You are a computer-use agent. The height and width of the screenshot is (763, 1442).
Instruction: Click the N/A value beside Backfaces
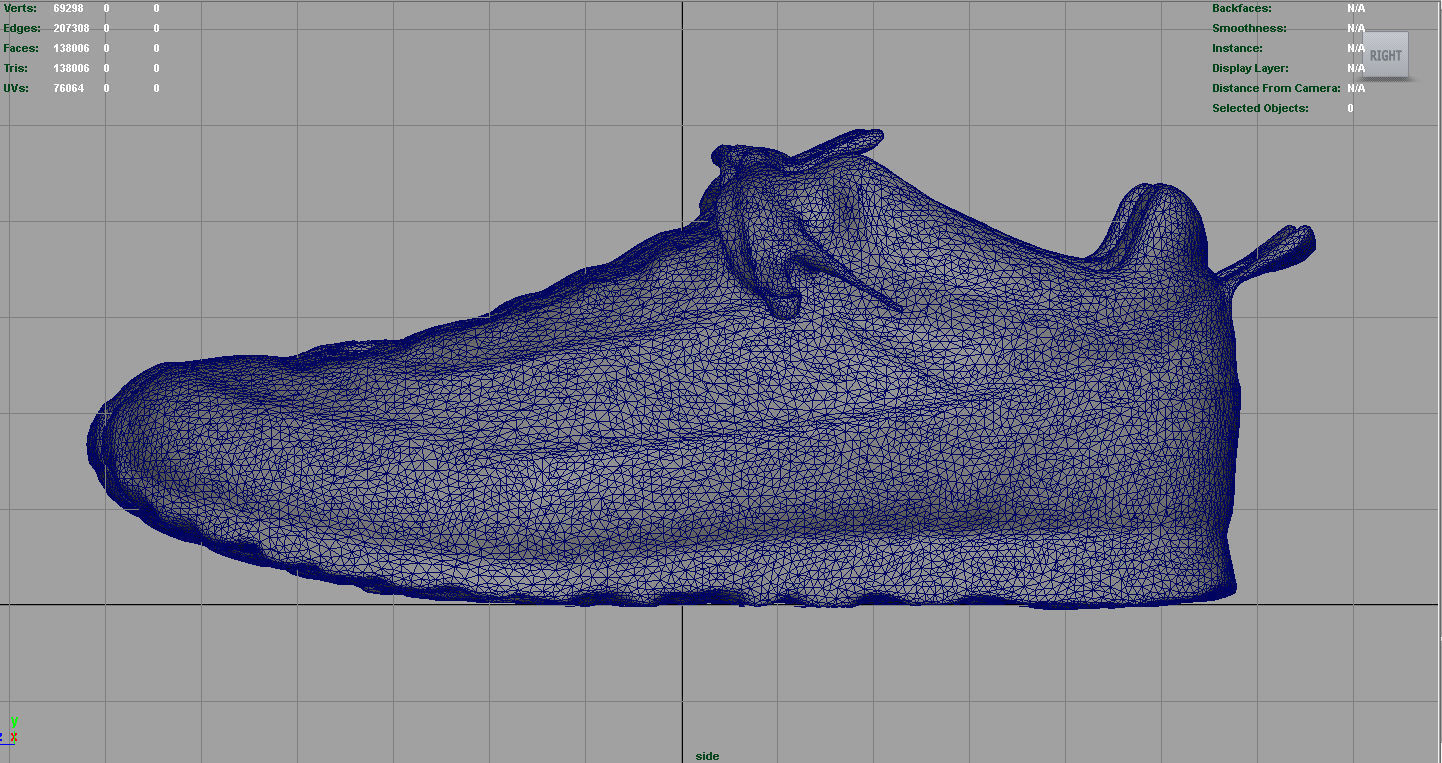point(1356,8)
